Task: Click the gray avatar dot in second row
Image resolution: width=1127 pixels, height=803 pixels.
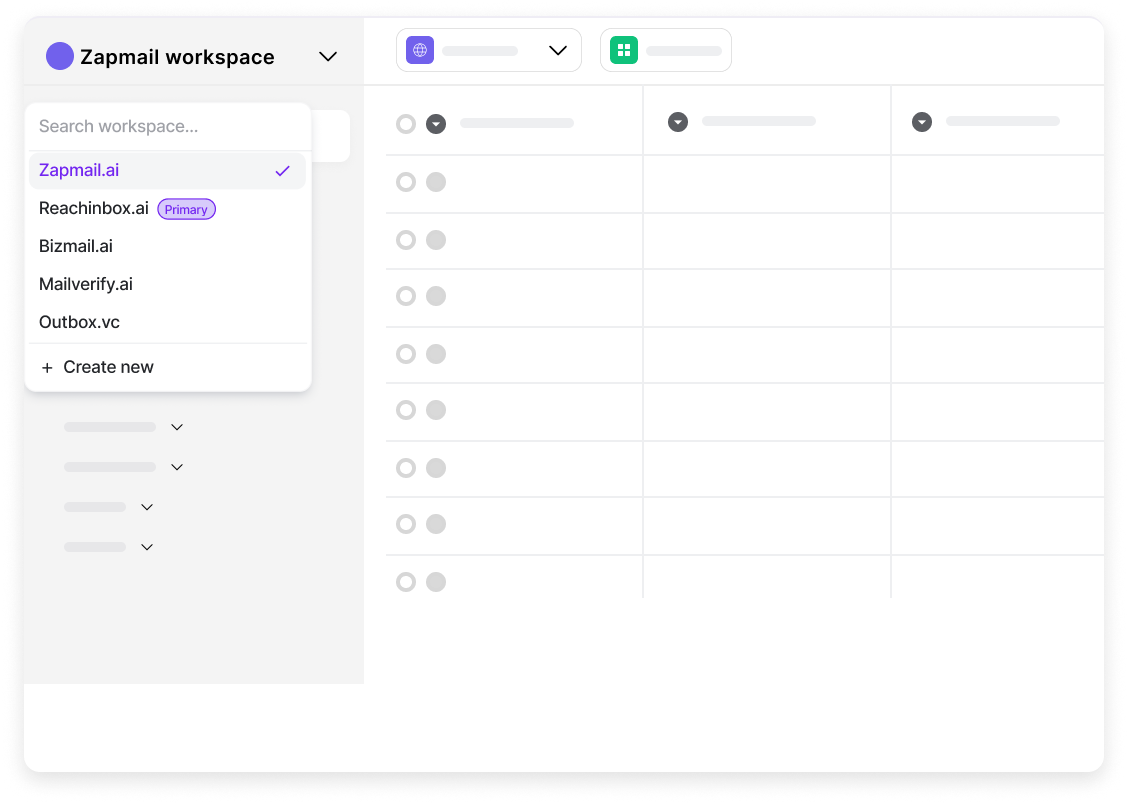Action: coord(436,240)
